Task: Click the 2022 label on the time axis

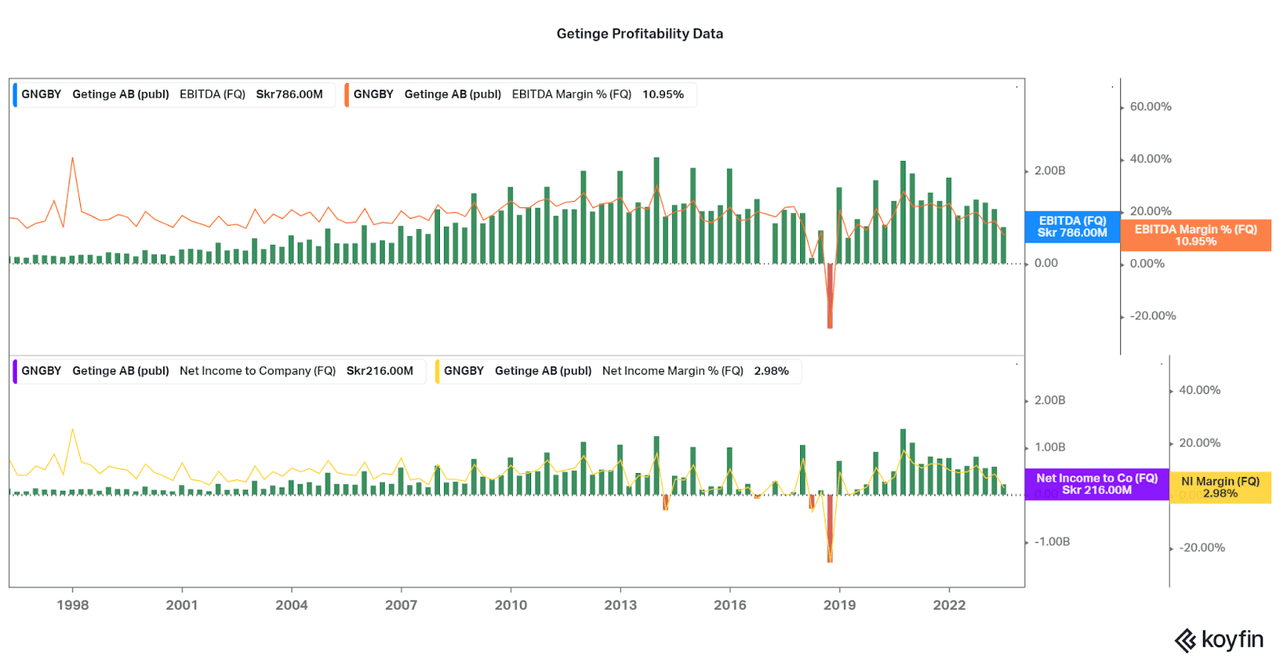Action: coord(949,605)
